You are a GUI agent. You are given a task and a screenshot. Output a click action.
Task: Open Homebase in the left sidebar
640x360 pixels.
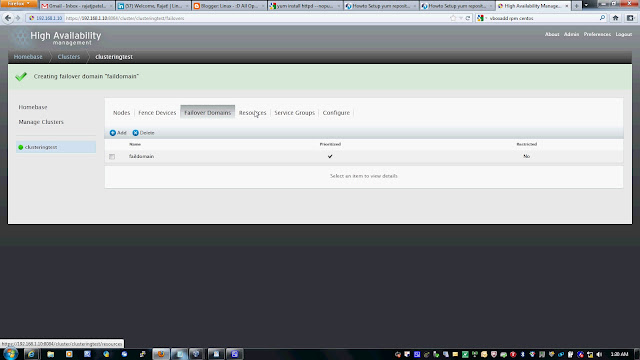[x=33, y=107]
